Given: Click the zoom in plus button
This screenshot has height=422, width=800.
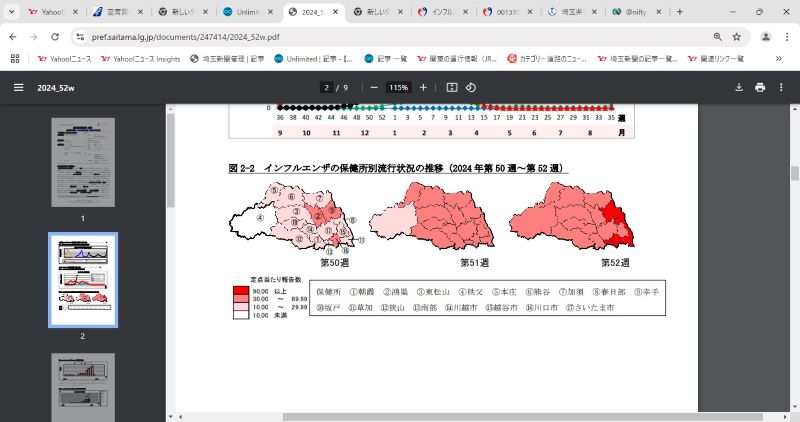Looking at the screenshot, I should pos(425,87).
